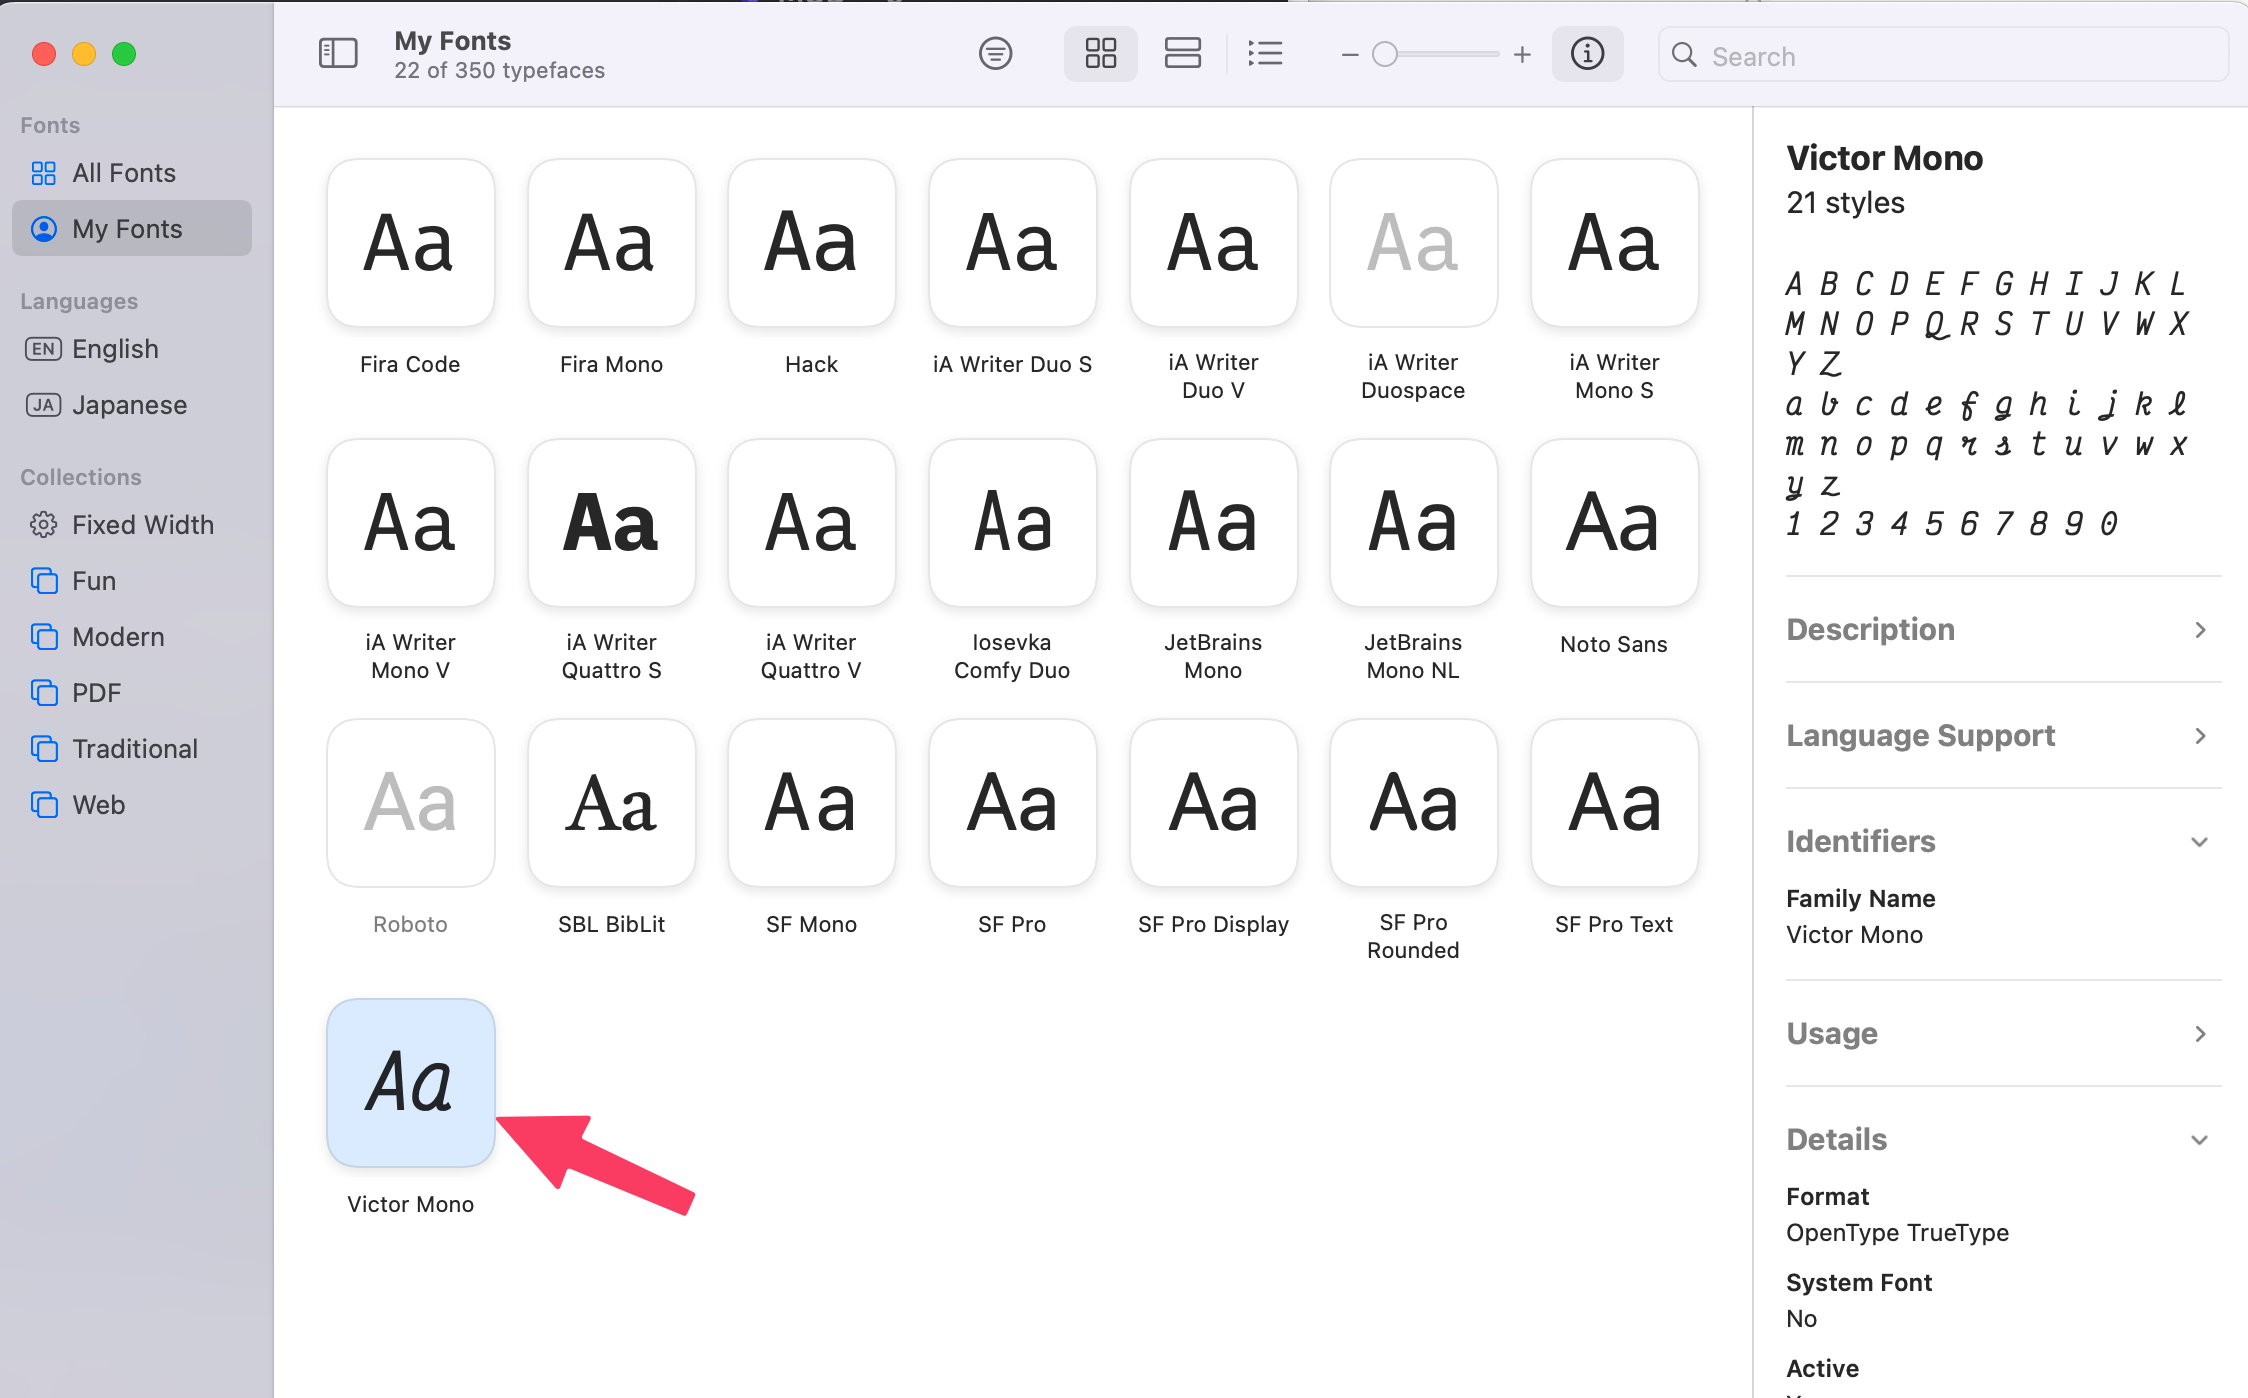Click the green zoom window button
This screenshot has width=2248, height=1398.
[x=124, y=54]
